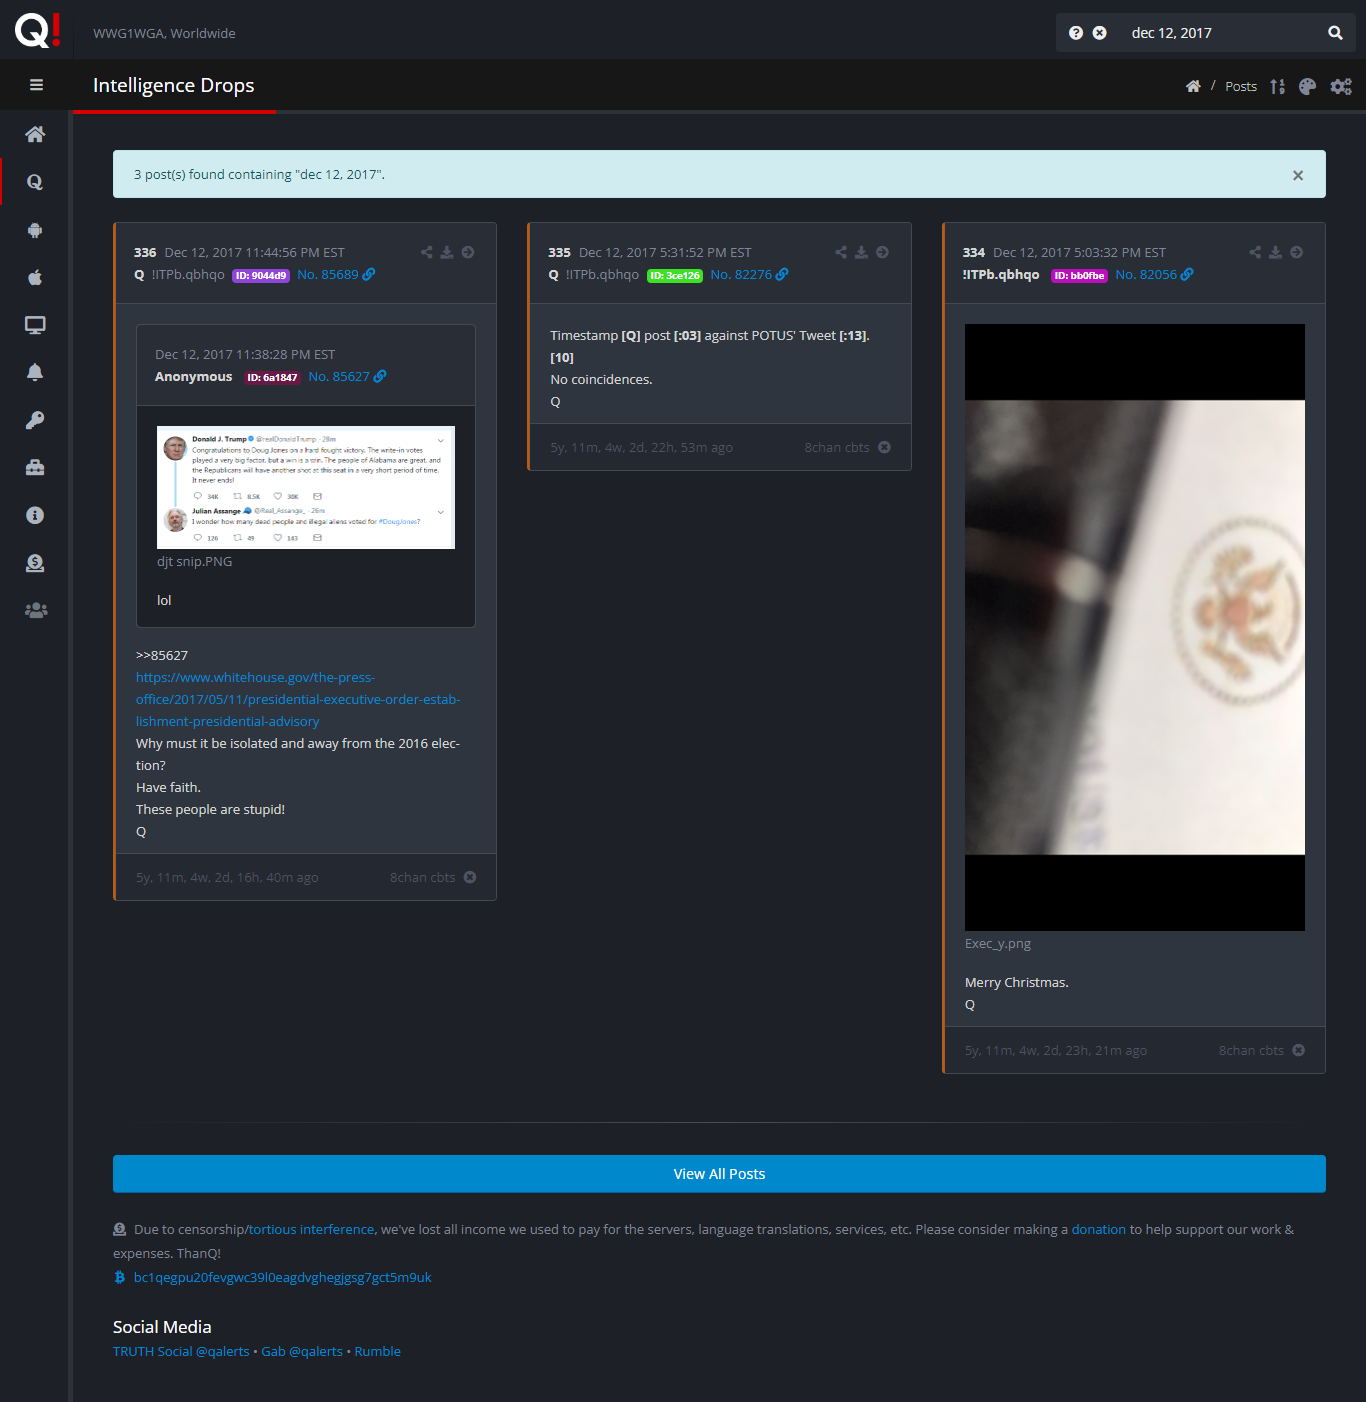Open post 335 with its arrow icon
Screen dimensions: 1366x1402
click(x=882, y=252)
